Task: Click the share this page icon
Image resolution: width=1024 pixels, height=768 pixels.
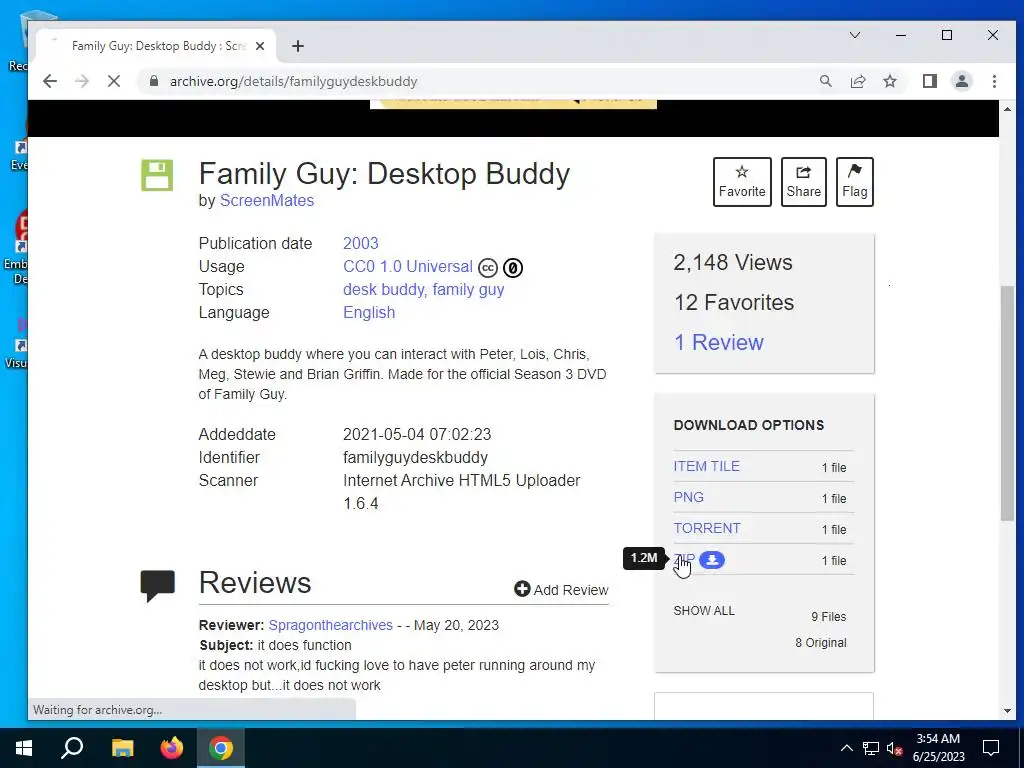Action: click(x=857, y=81)
